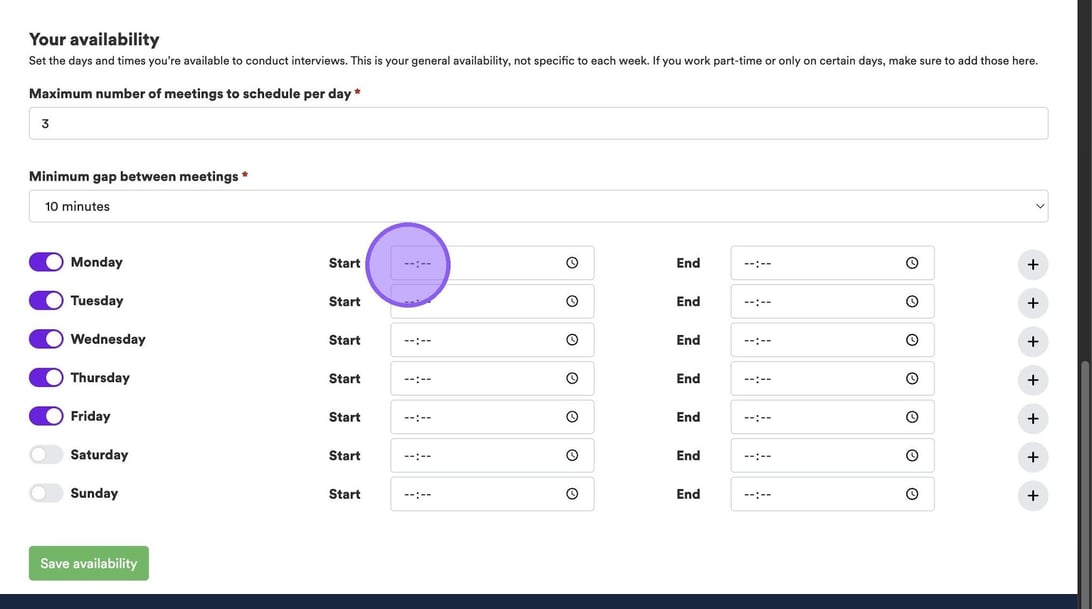The height and width of the screenshot is (609, 1092).
Task: Switch off the Friday toggle
Action: (46, 416)
